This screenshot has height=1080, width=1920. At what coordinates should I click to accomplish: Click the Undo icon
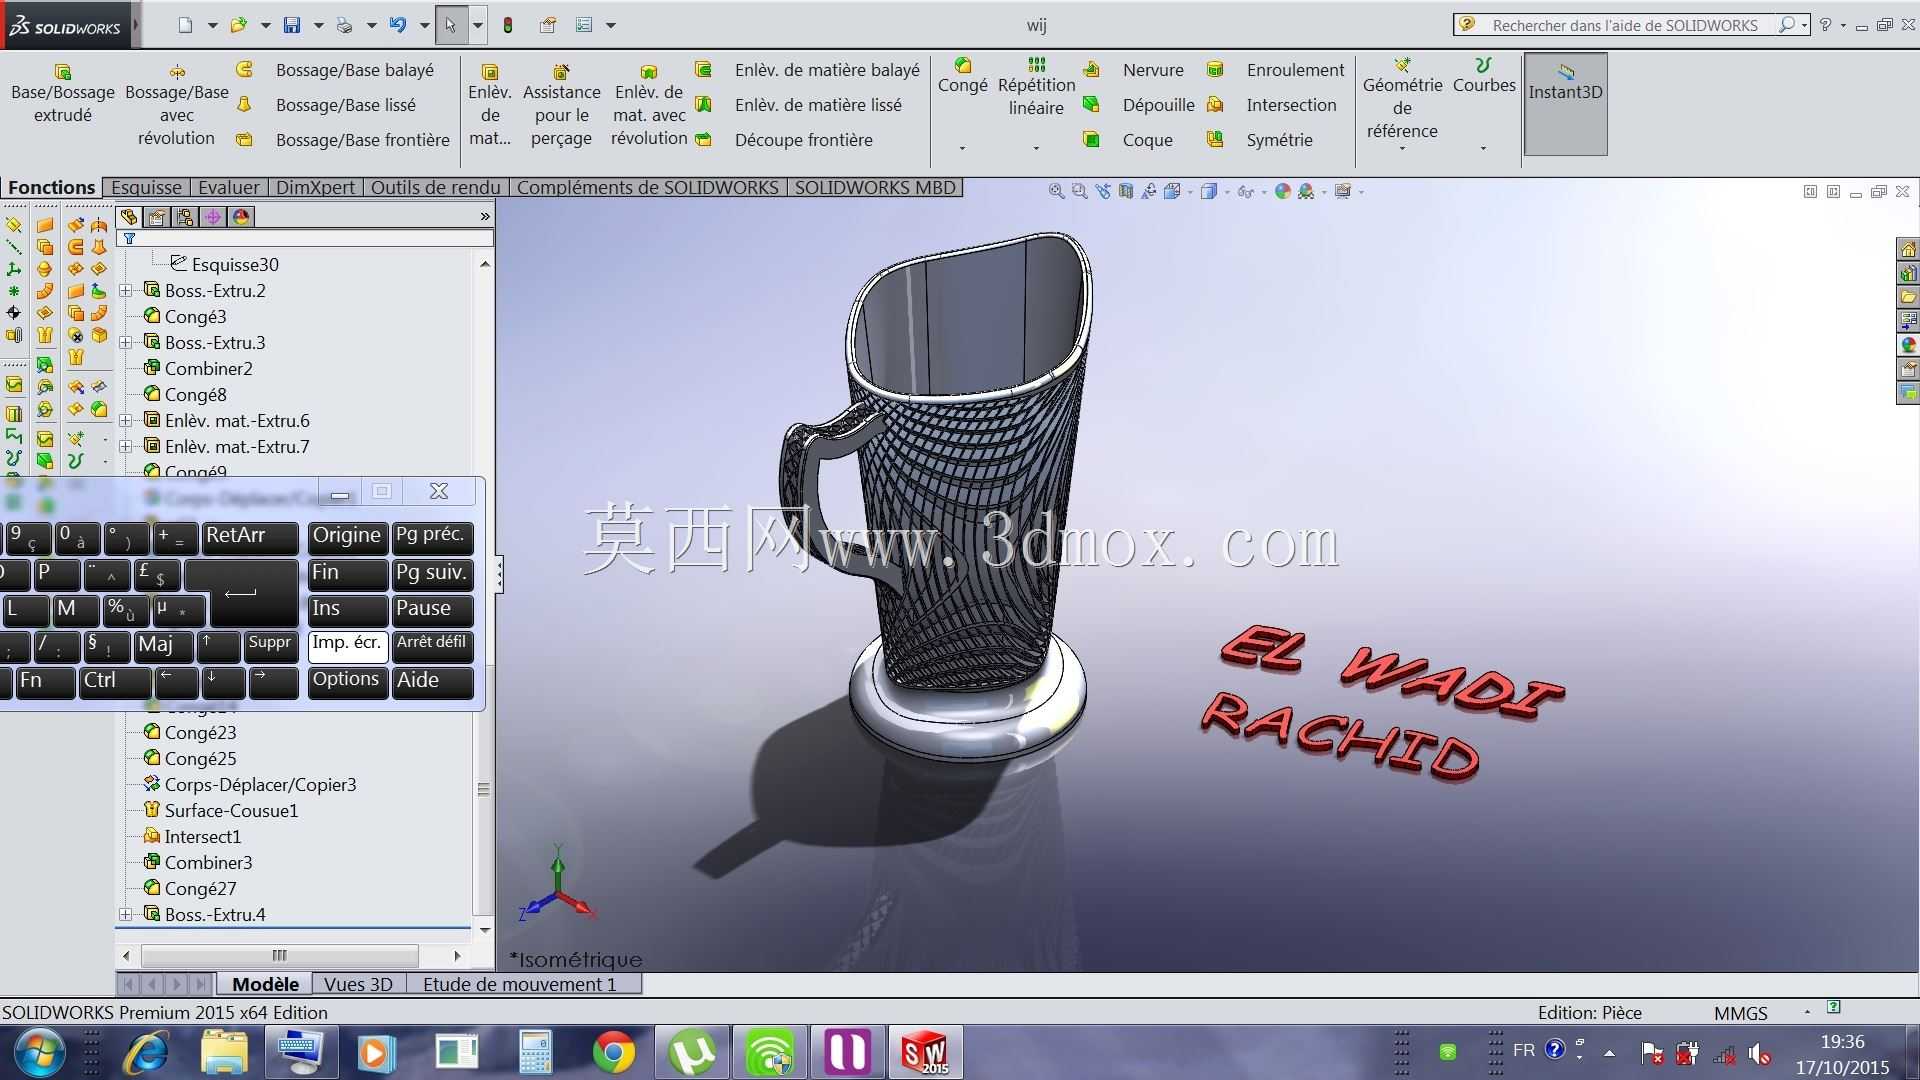(398, 25)
